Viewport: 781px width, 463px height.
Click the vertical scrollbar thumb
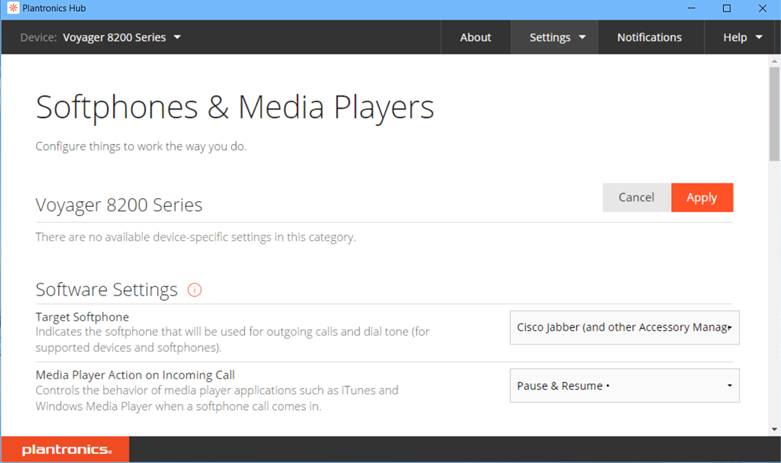pos(774,115)
